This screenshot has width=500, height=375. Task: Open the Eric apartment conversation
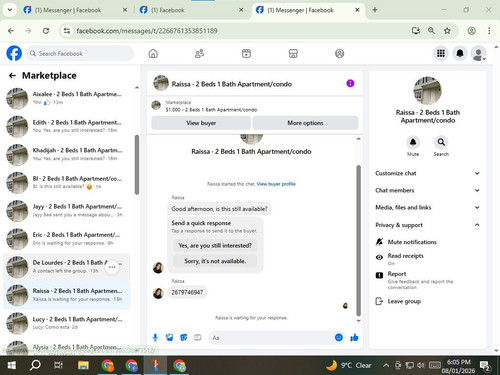click(67, 239)
